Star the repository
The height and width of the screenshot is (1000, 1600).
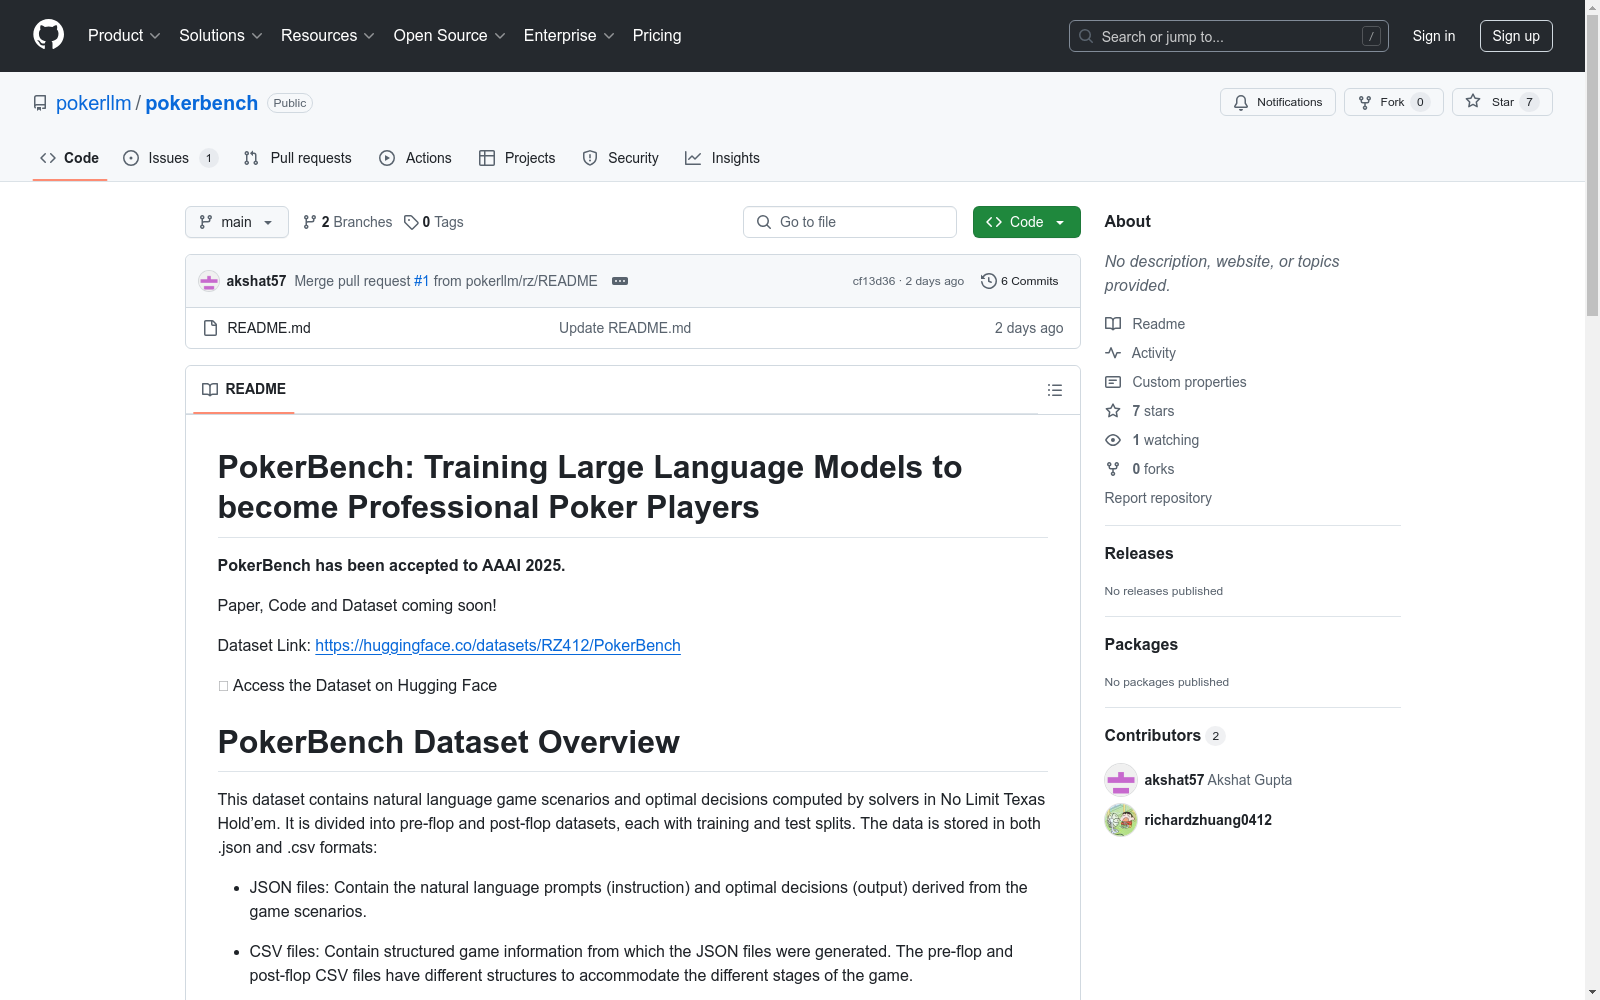click(x=1501, y=102)
